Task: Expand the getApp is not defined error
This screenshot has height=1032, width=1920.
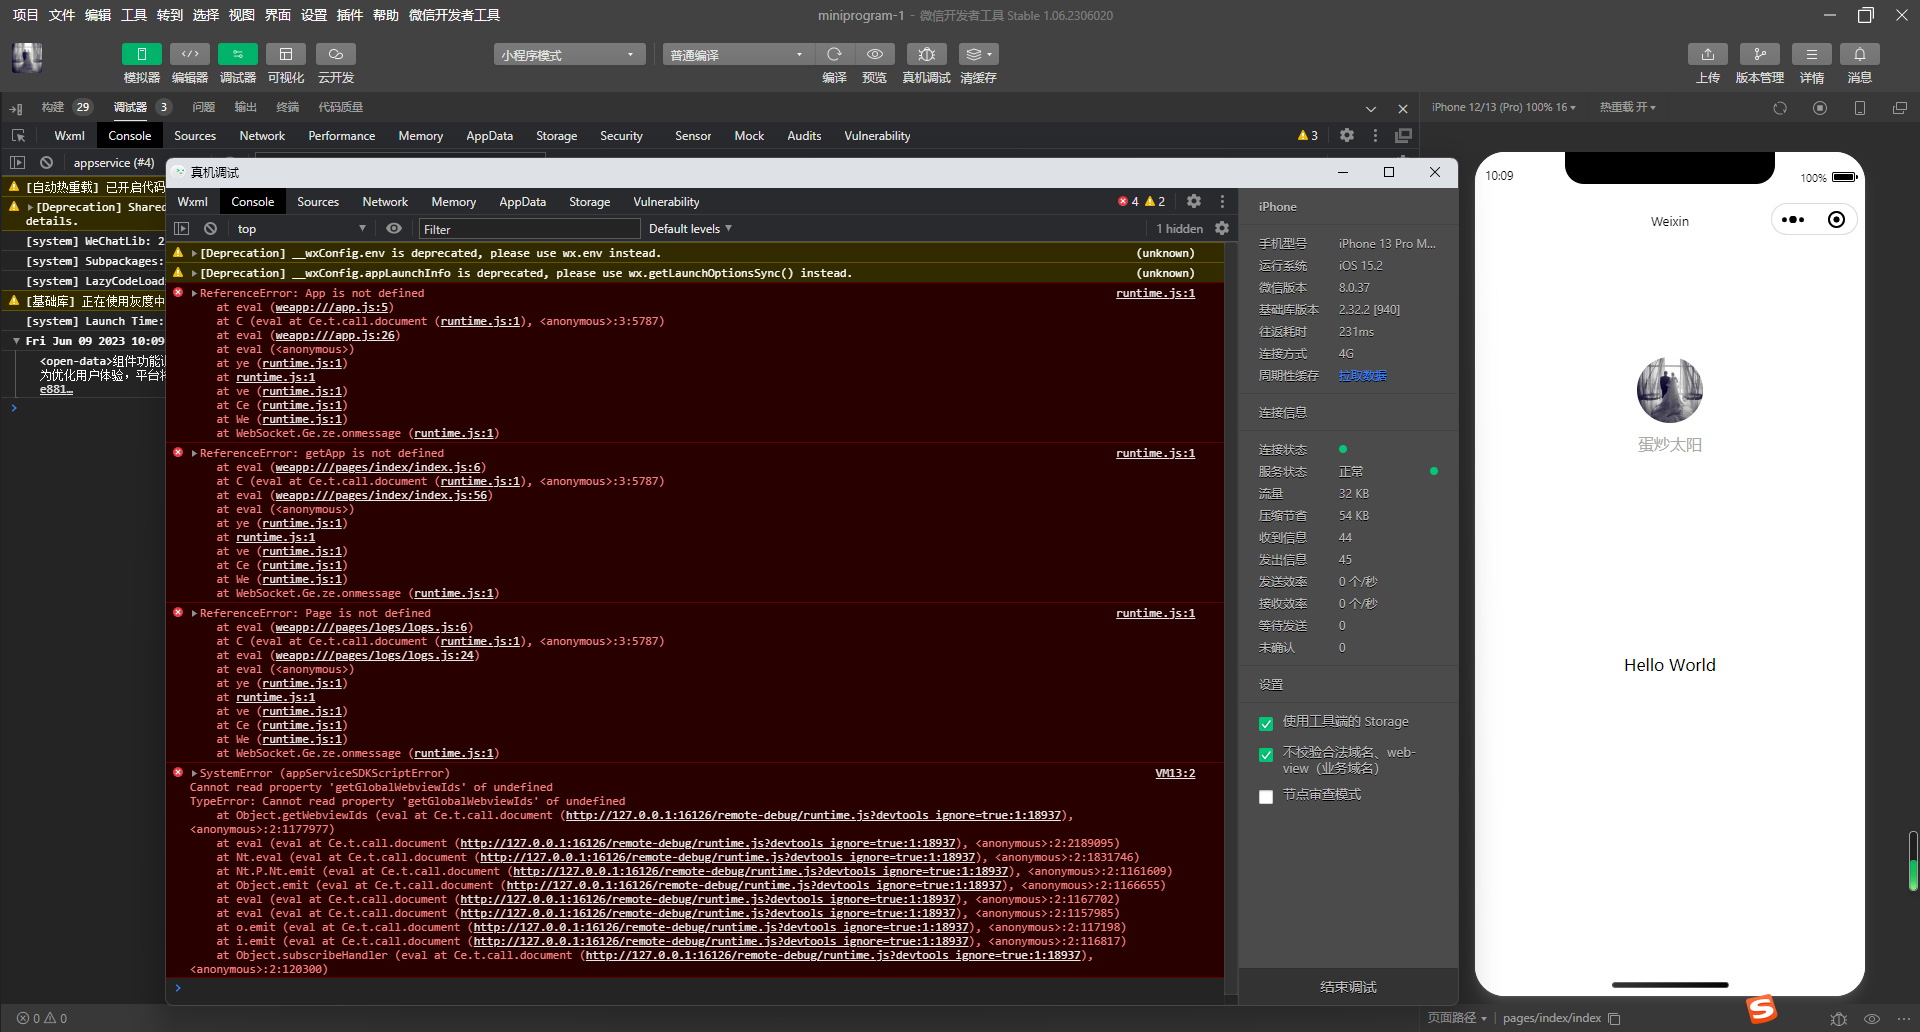Action: (194, 453)
